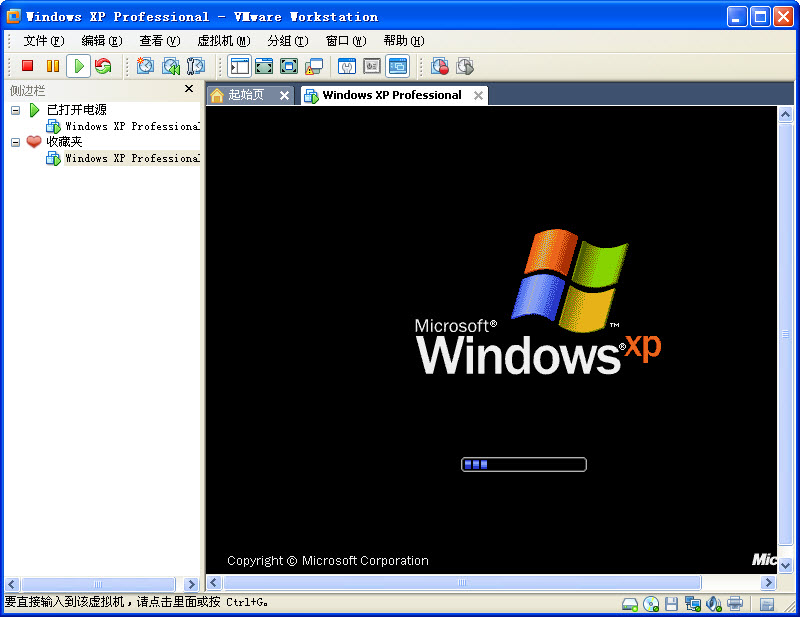The height and width of the screenshot is (617, 800).
Task: Close the 起始页 tab
Action: [283, 95]
